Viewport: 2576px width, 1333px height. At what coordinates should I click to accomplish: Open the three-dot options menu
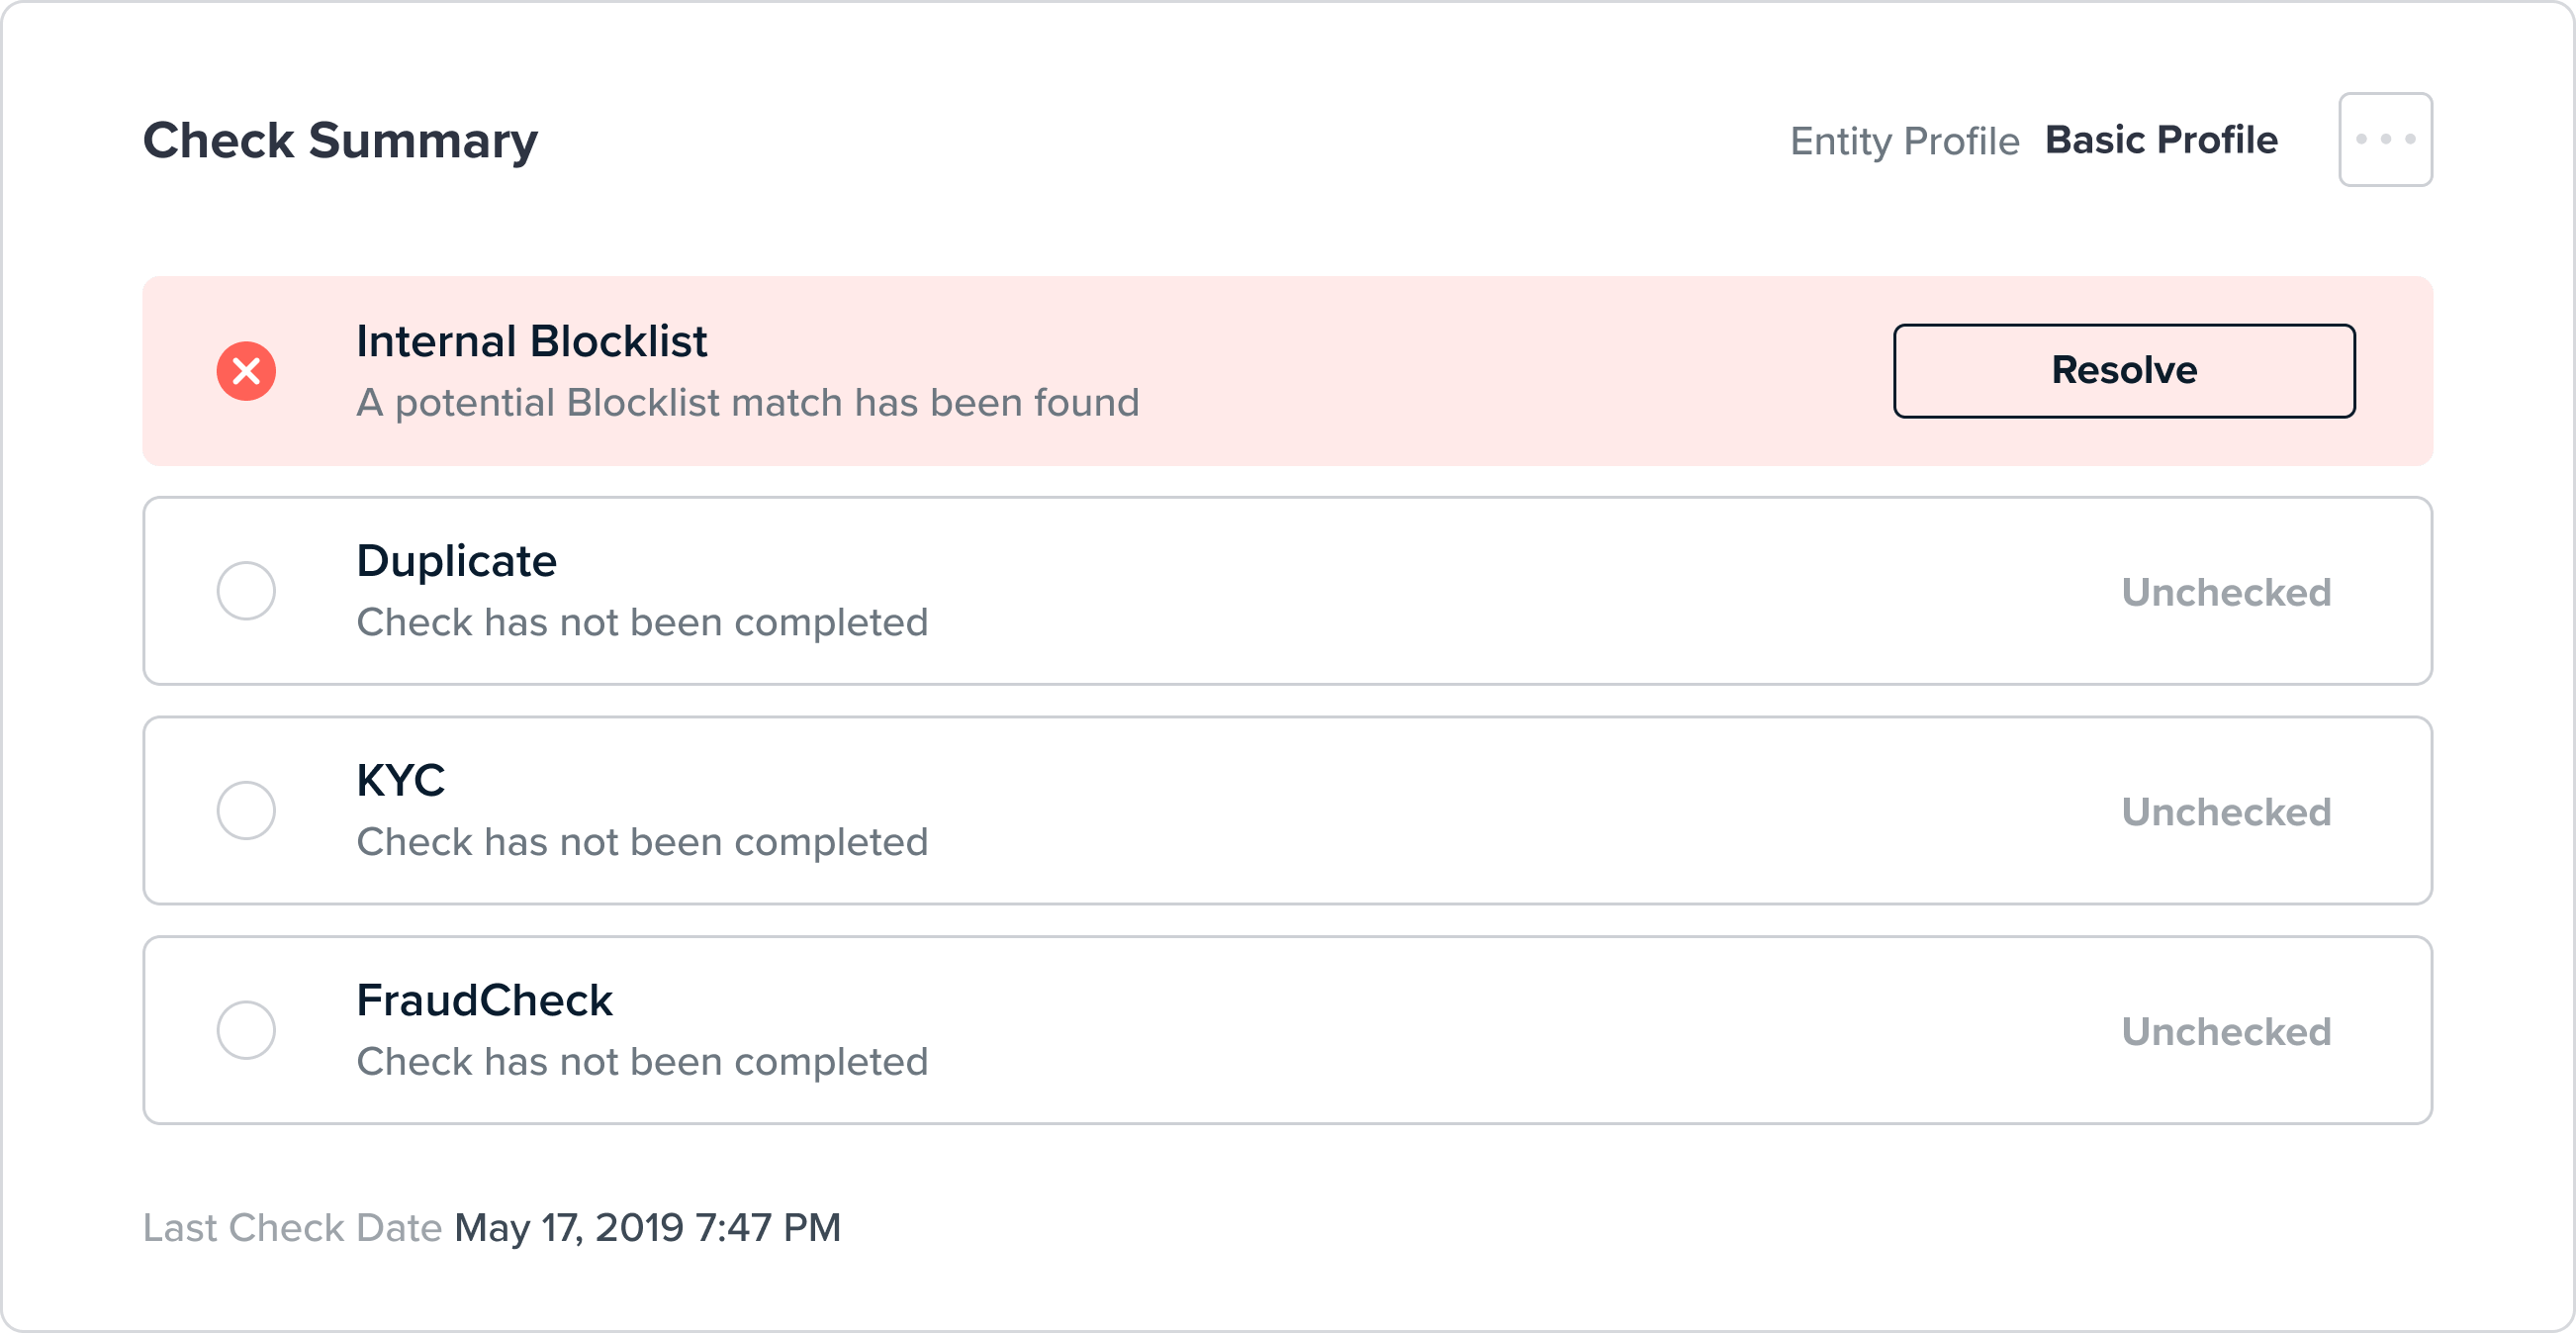pyautogui.click(x=2385, y=139)
